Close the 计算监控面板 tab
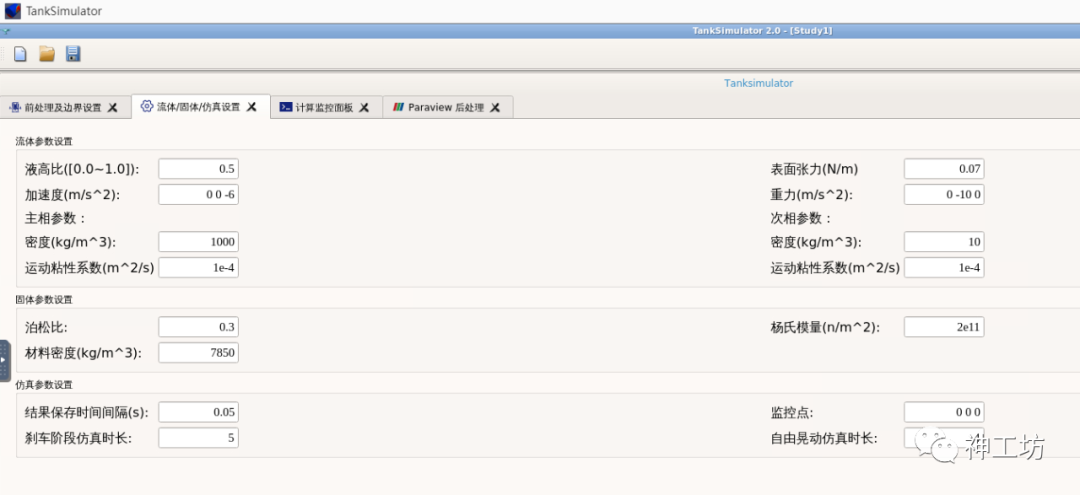This screenshot has height=495, width=1080. pos(364,107)
